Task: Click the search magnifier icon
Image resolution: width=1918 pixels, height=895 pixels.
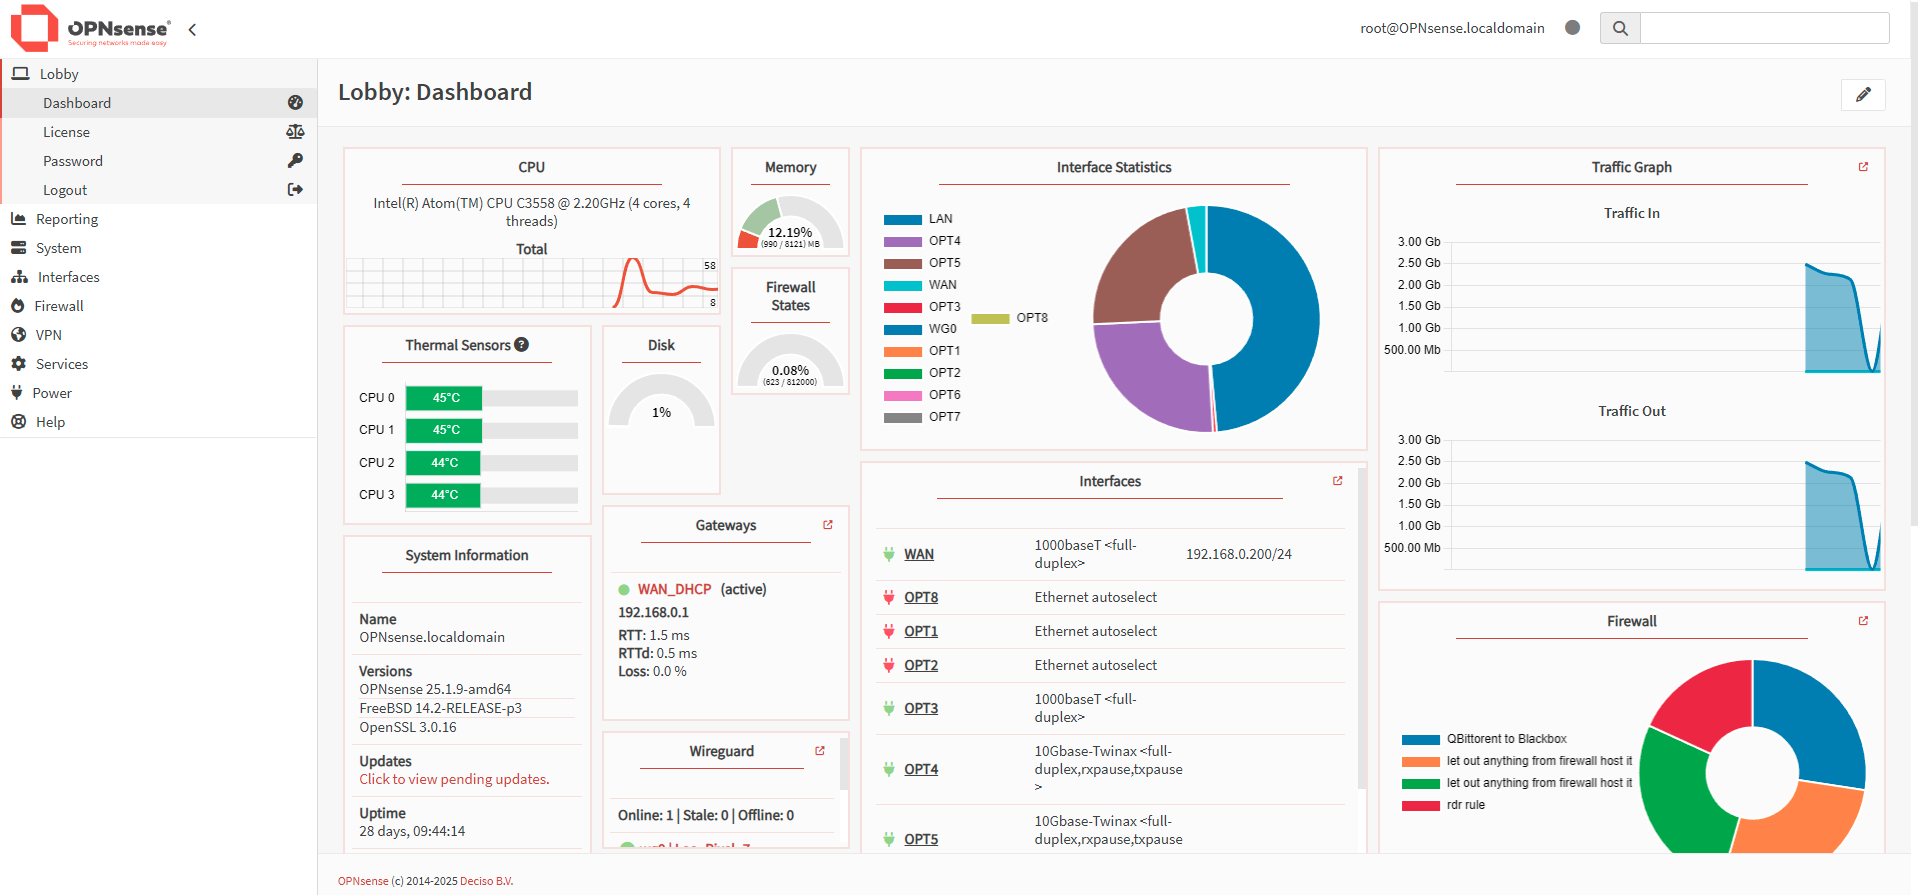Action: point(1620,28)
